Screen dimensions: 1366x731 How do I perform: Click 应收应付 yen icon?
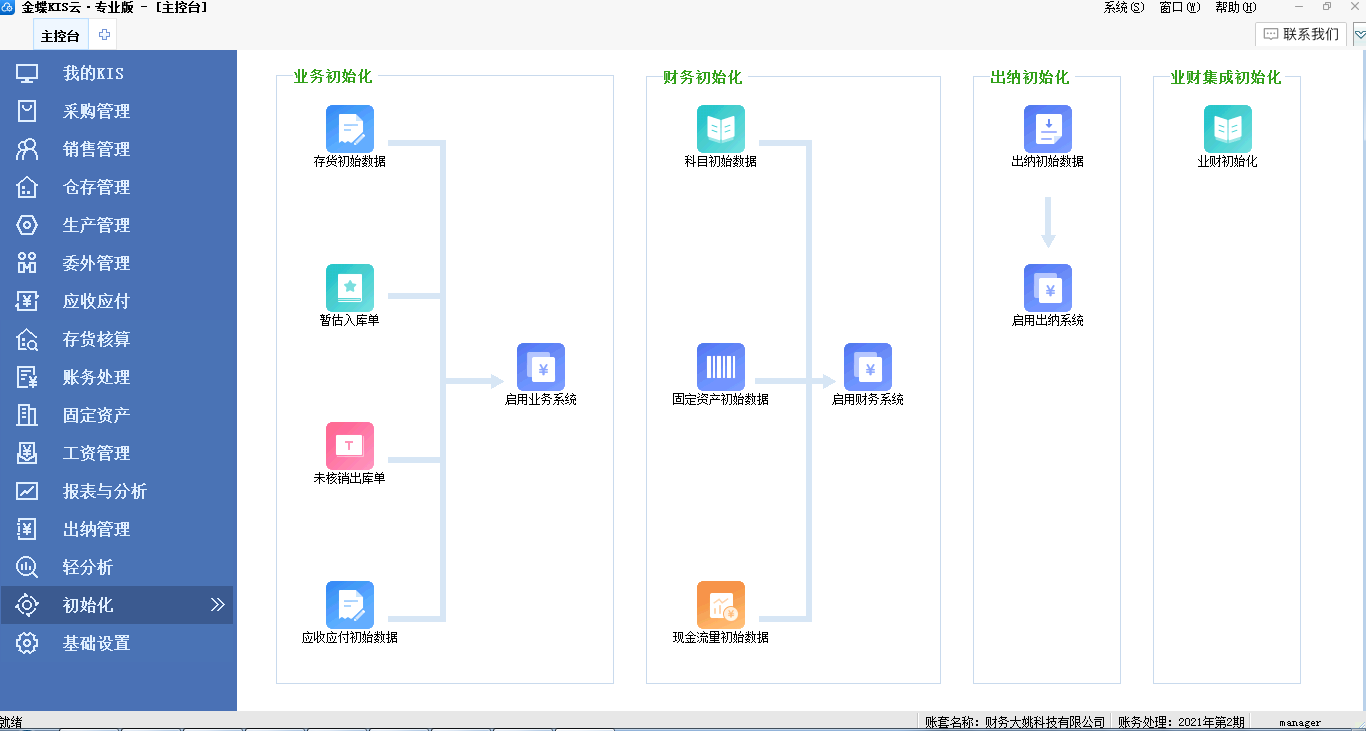[x=27, y=301]
